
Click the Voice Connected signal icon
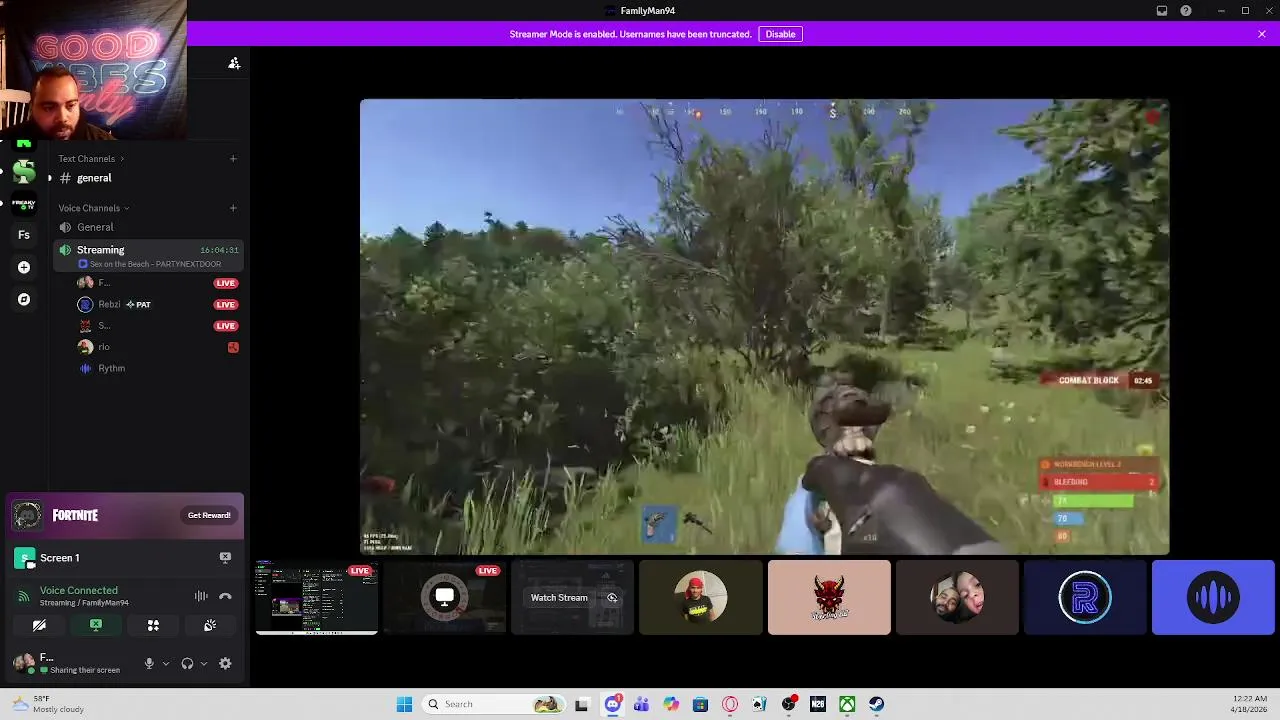click(x=24, y=596)
